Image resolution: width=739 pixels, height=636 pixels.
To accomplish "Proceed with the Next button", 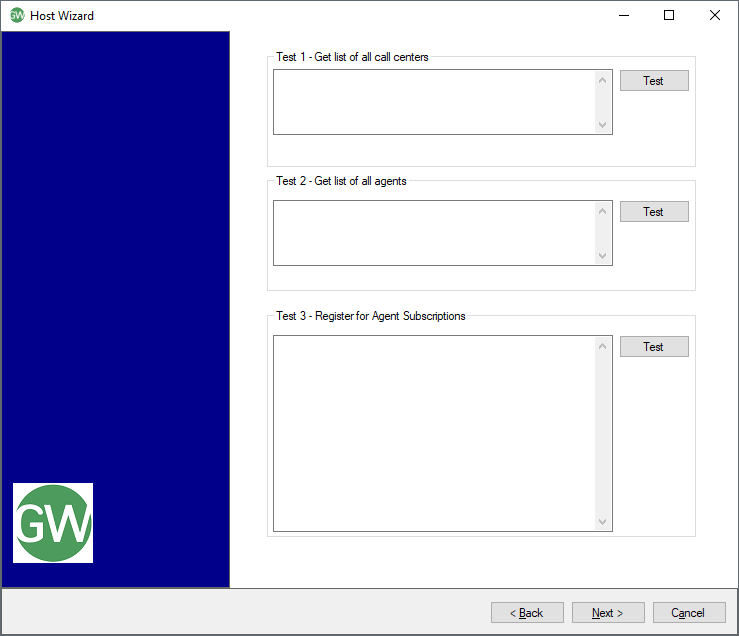I will pyautogui.click(x=608, y=612).
